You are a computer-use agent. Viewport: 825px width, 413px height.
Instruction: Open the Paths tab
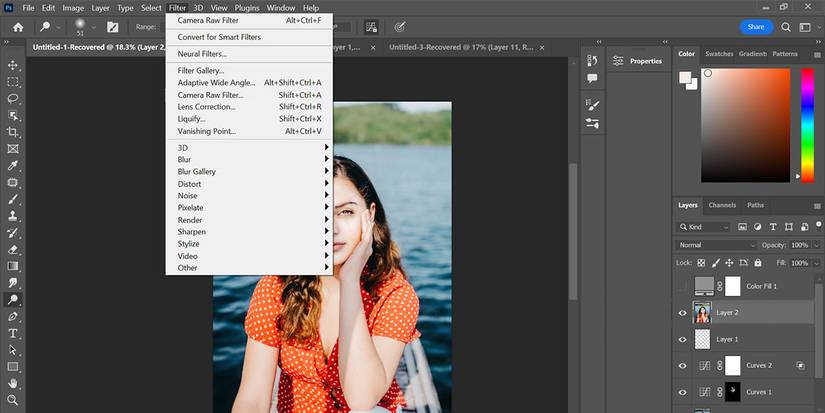[x=755, y=205]
